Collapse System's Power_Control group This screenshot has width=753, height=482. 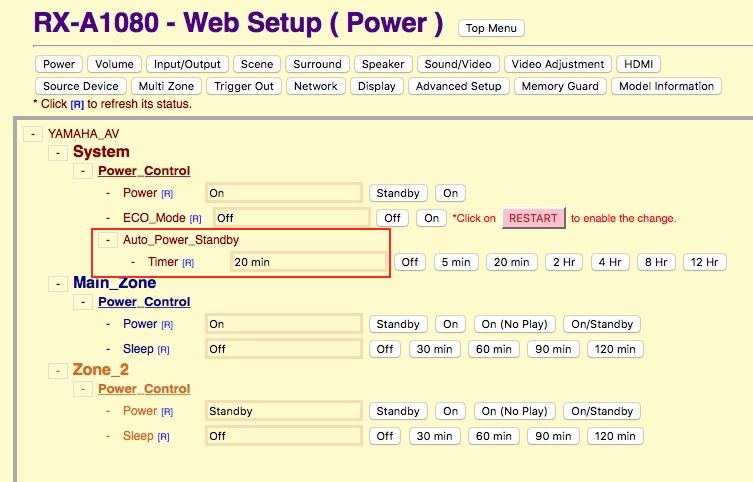click(83, 171)
